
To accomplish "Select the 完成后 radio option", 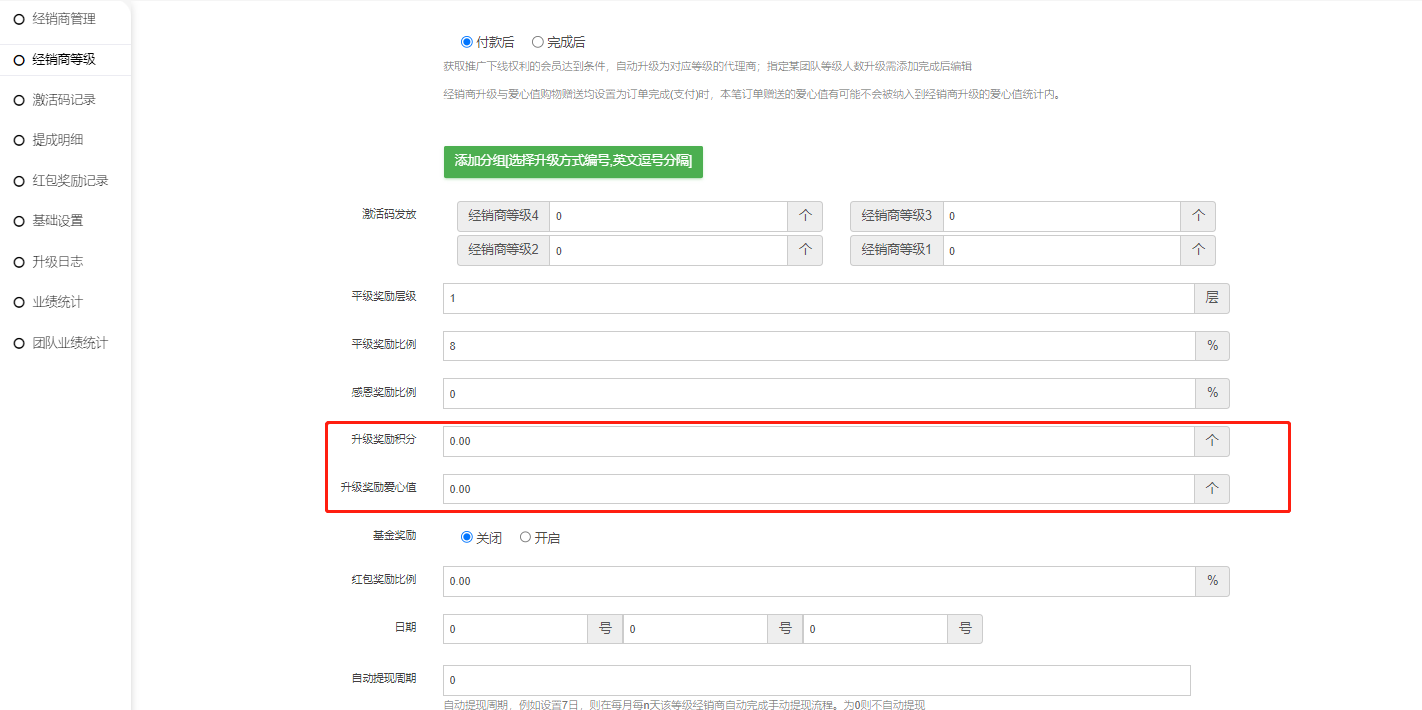I will pyautogui.click(x=538, y=42).
